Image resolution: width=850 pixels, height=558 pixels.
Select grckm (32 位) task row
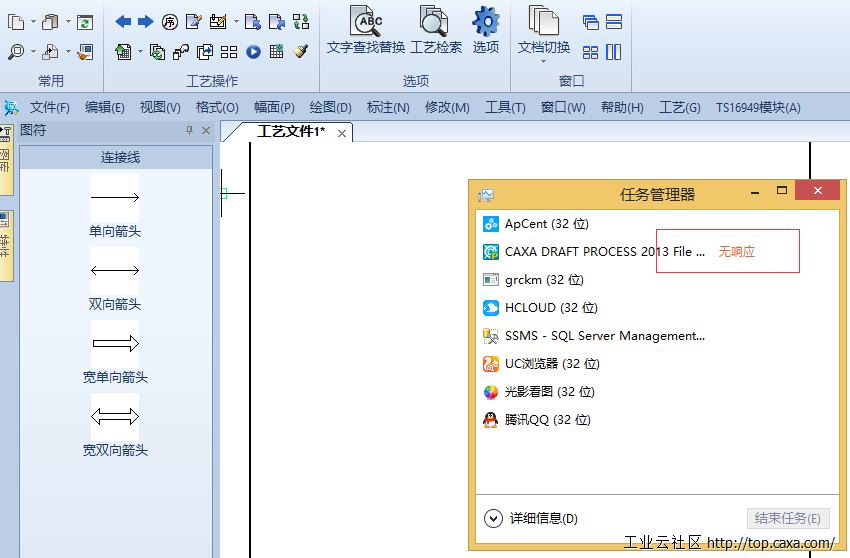click(x=657, y=280)
